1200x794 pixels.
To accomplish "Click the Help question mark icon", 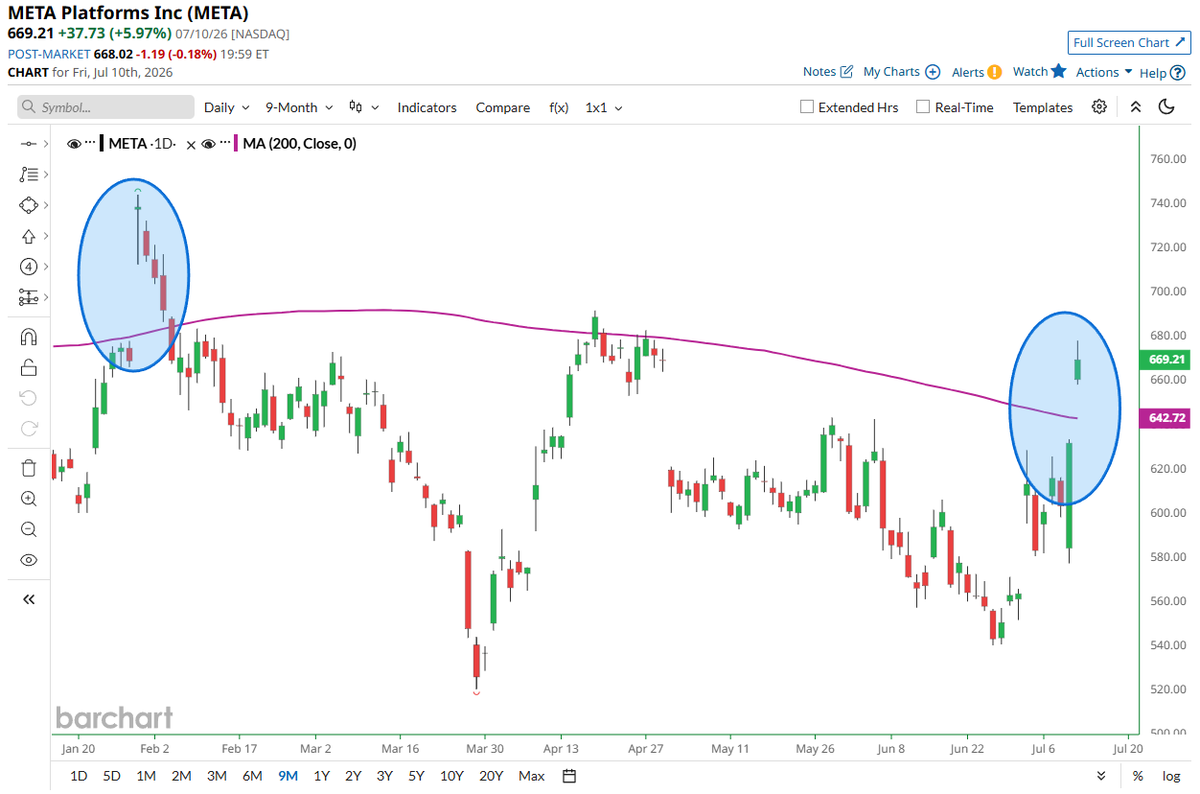I will 1178,72.
